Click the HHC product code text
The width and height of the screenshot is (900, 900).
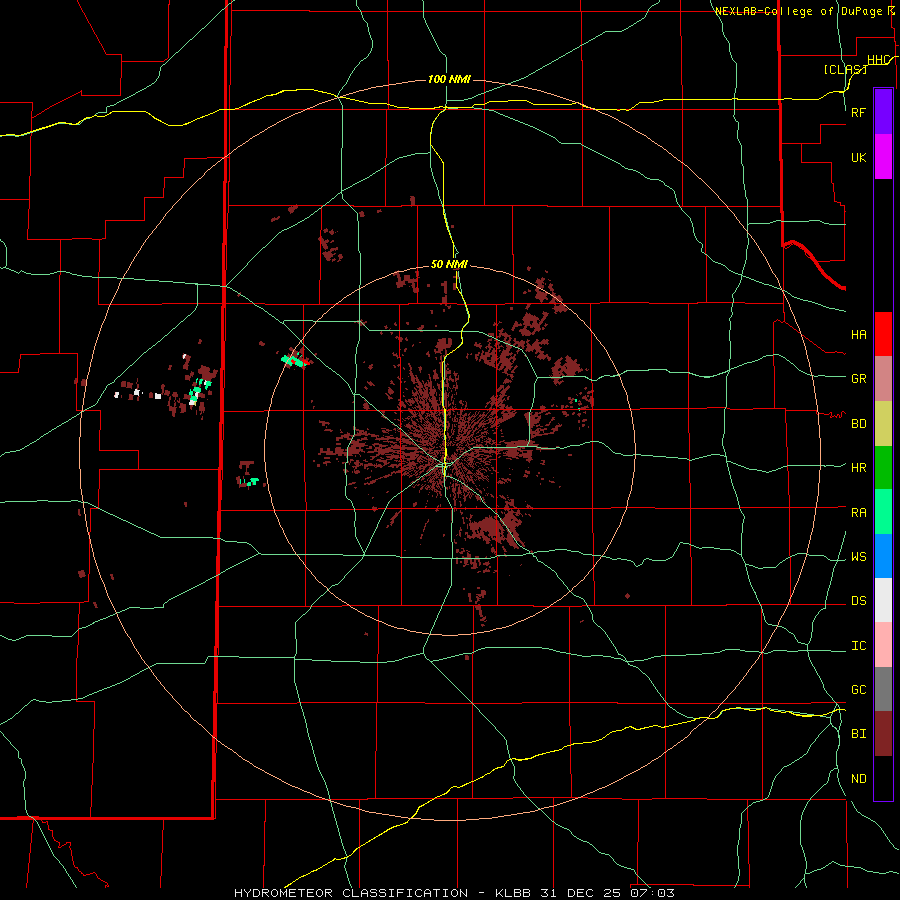tap(879, 60)
